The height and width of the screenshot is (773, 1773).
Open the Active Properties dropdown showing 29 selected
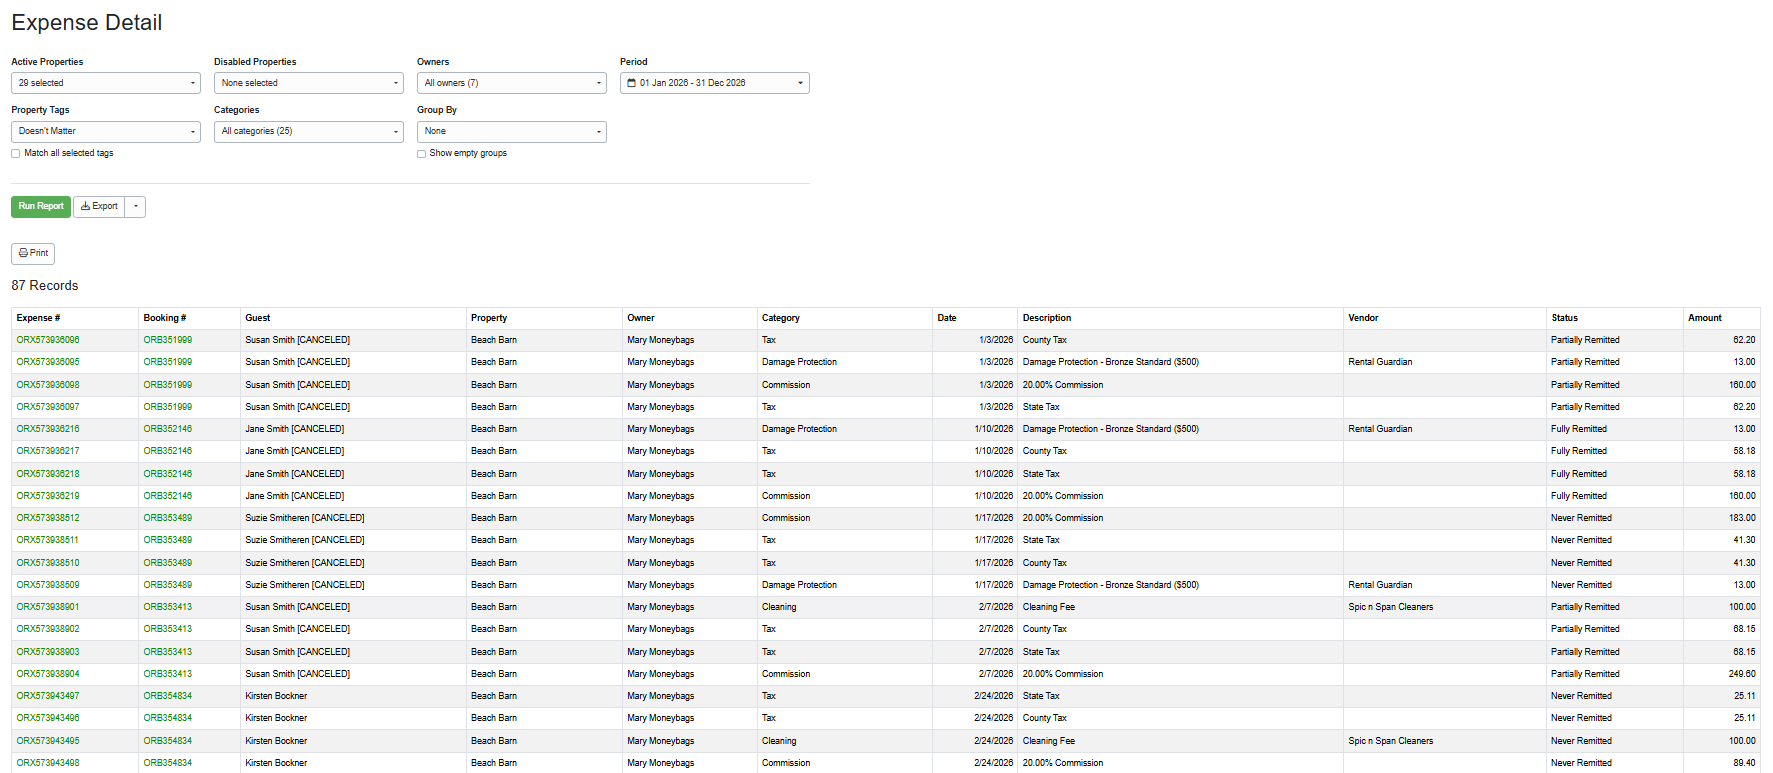(x=106, y=83)
